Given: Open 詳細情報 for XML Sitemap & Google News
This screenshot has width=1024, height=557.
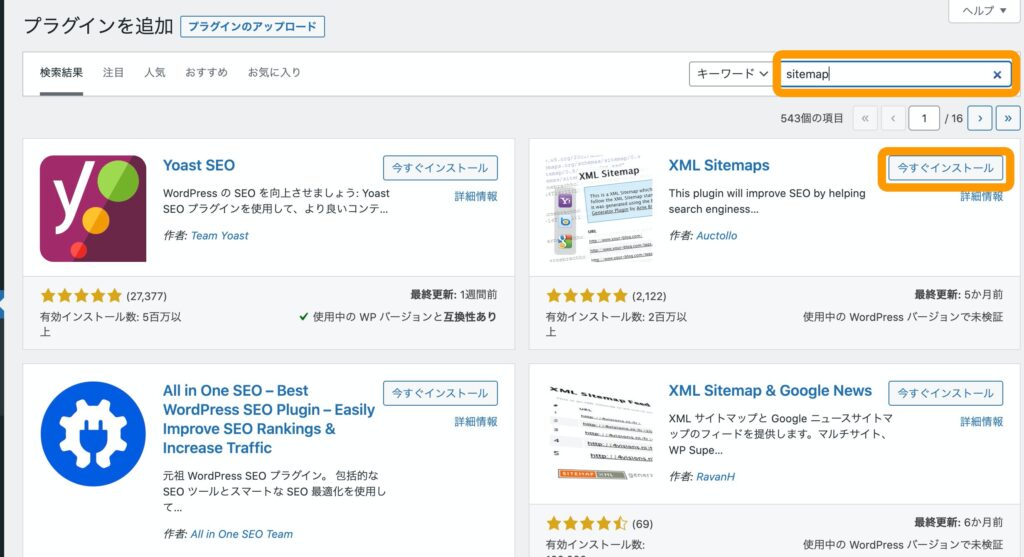Looking at the screenshot, I should 982,421.
